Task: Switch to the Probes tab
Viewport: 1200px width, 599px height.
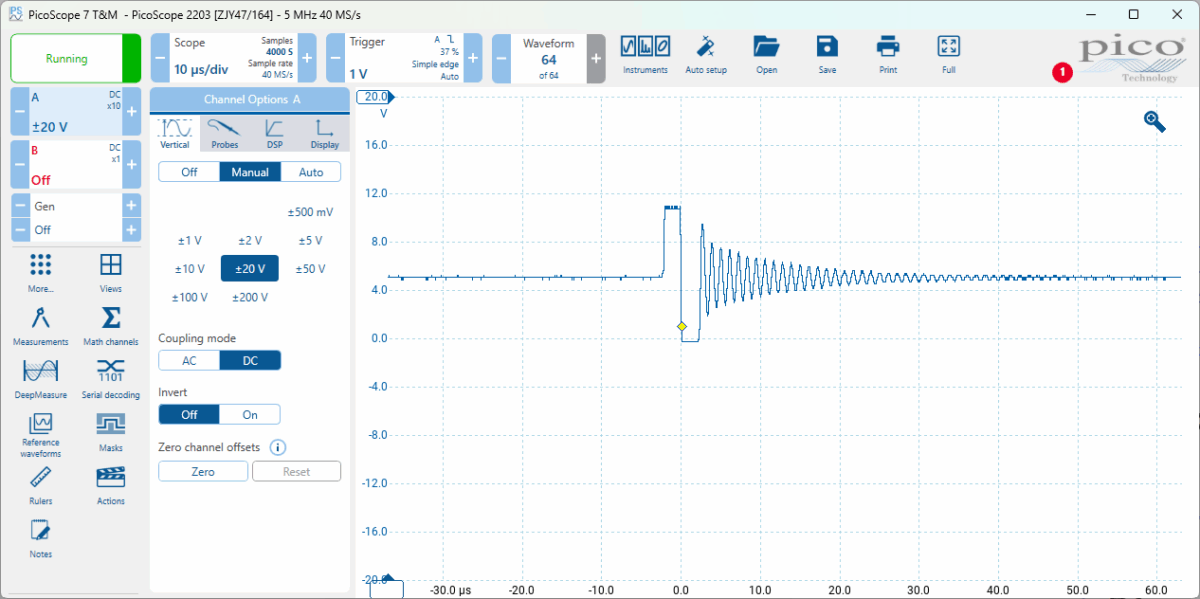Action: tap(225, 133)
